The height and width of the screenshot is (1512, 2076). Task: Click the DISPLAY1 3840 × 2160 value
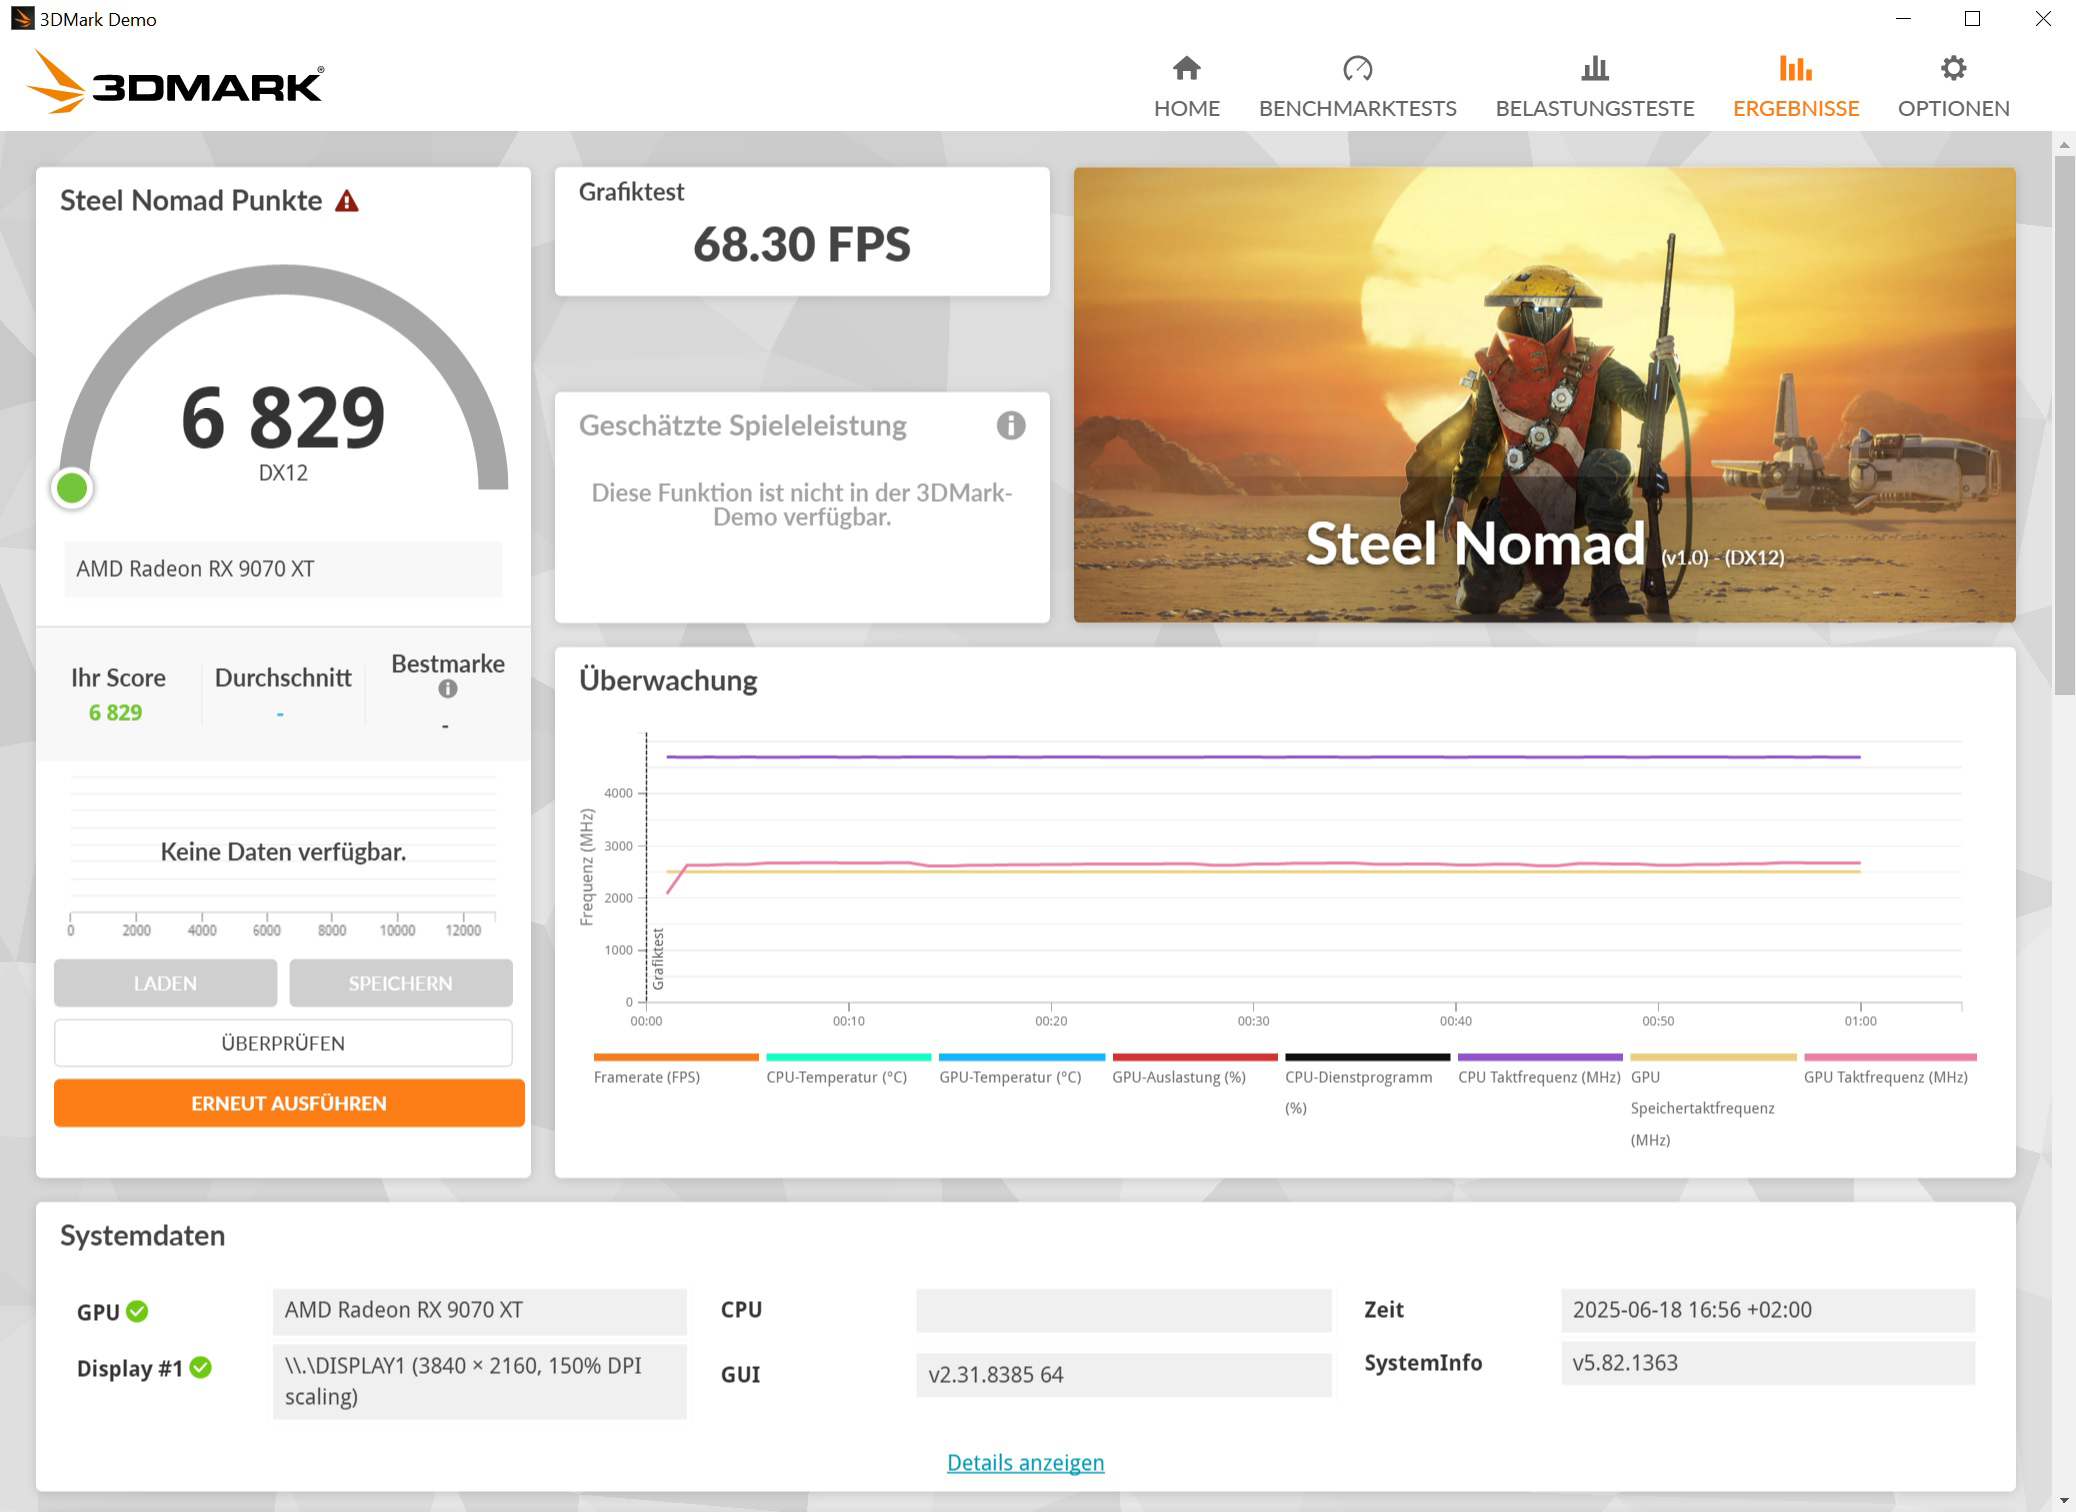pyautogui.click(x=479, y=1381)
